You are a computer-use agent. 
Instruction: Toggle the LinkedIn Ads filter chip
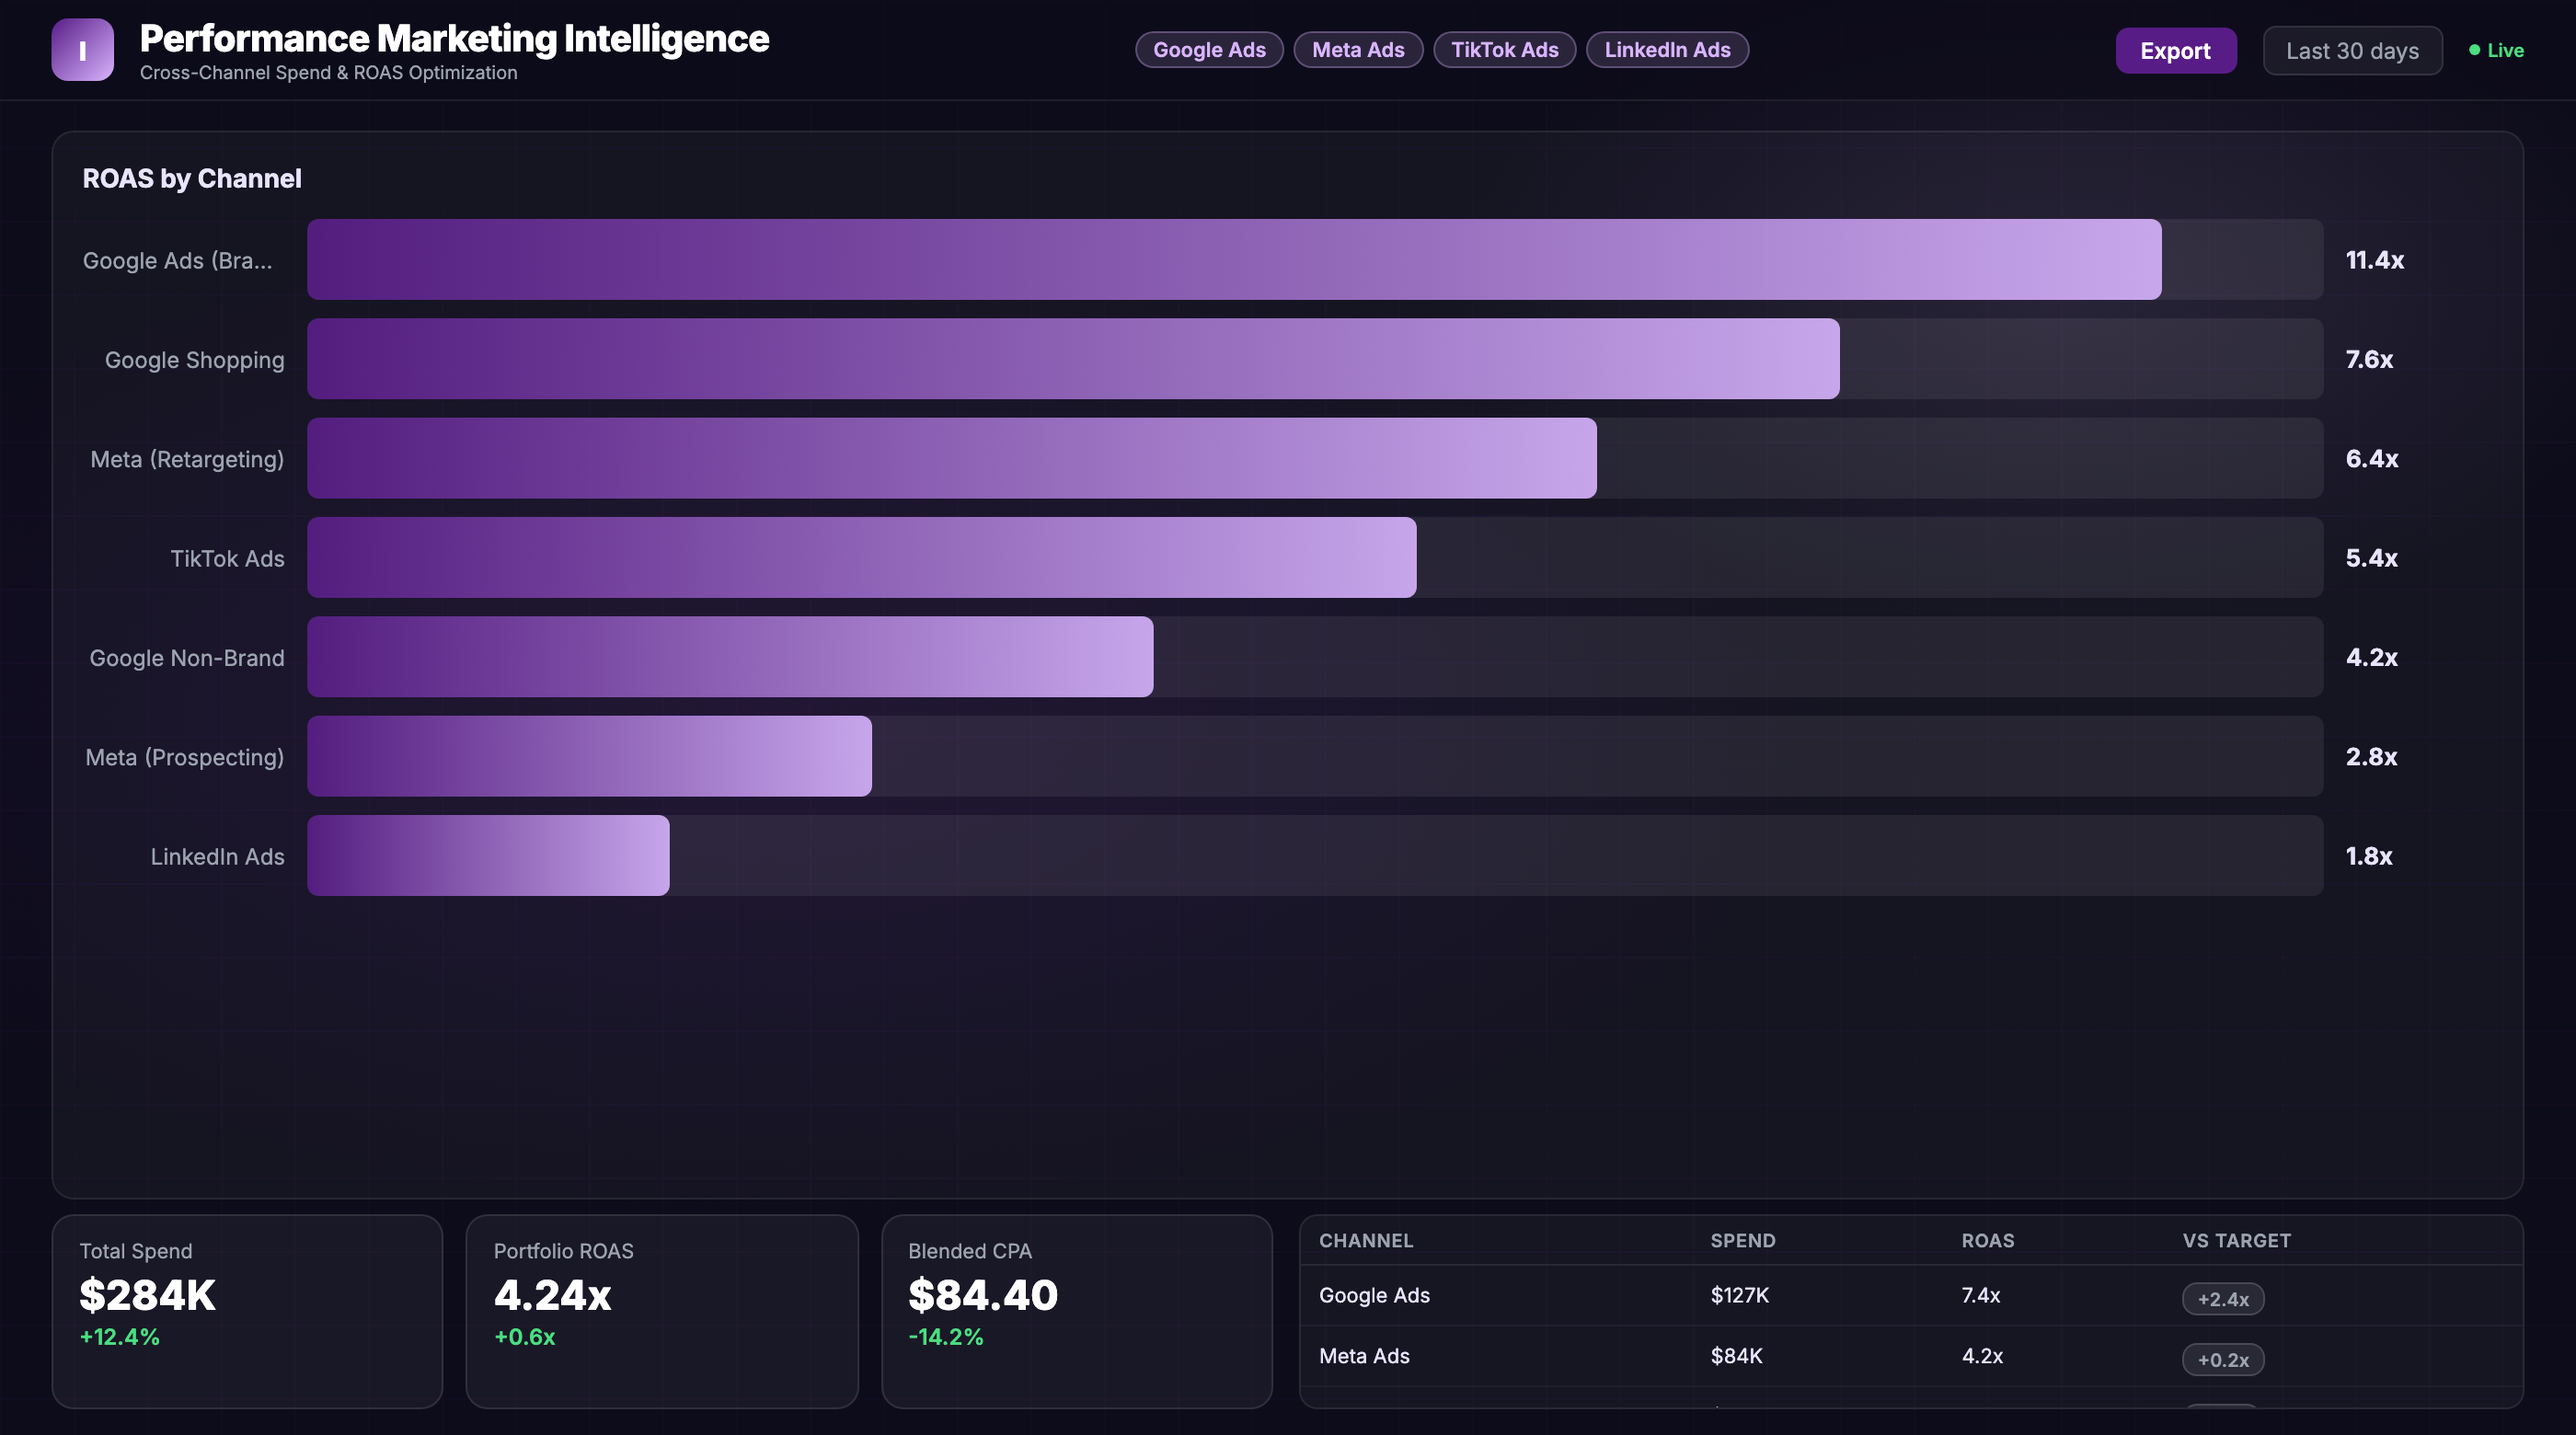coord(1667,50)
